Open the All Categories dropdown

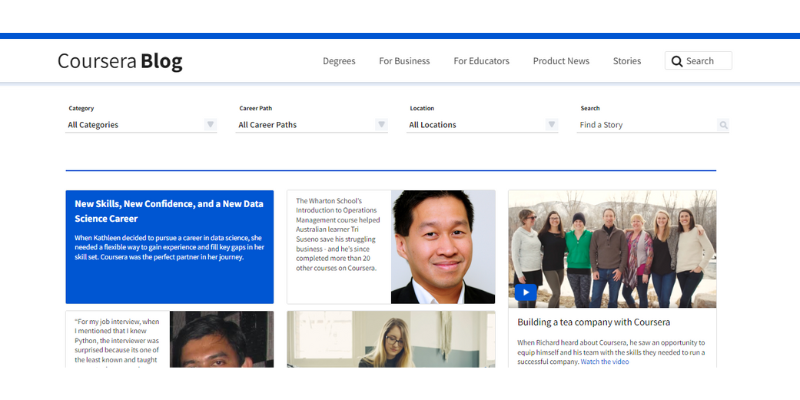click(141, 125)
